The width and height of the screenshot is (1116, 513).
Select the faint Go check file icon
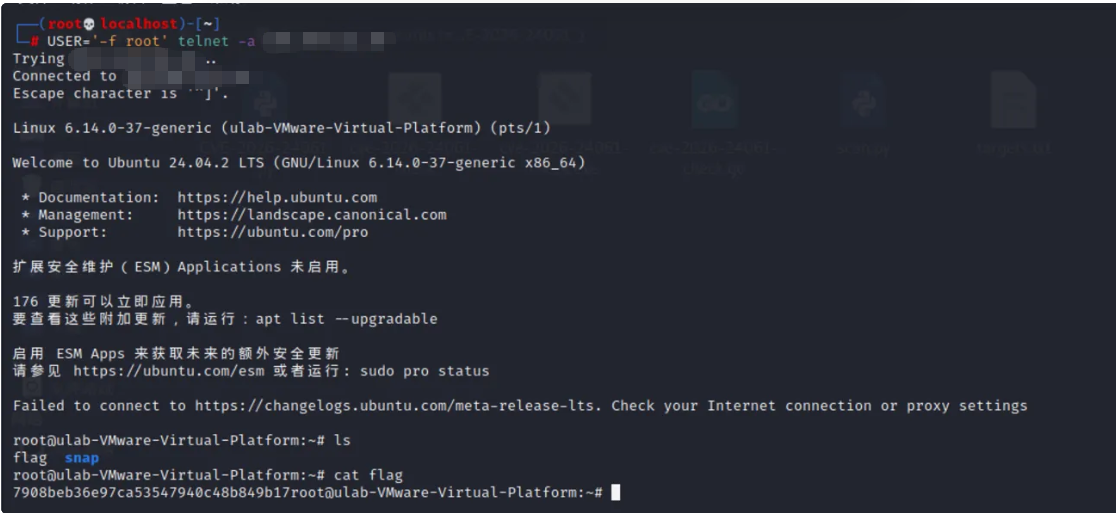pos(715,100)
